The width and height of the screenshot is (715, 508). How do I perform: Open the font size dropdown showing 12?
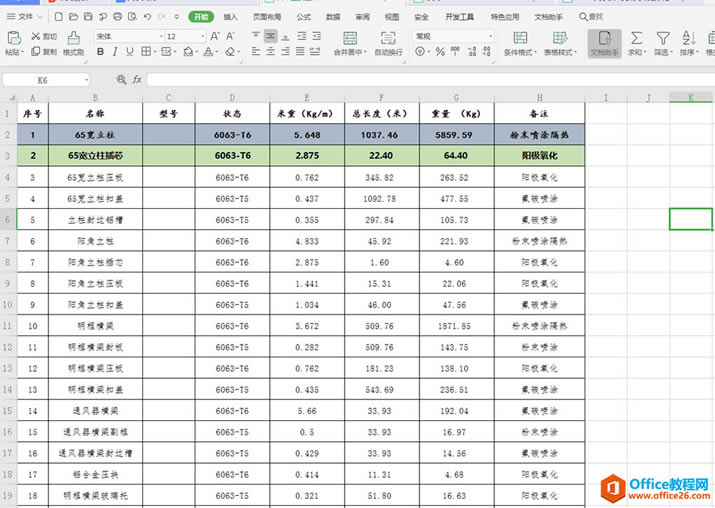coord(201,36)
